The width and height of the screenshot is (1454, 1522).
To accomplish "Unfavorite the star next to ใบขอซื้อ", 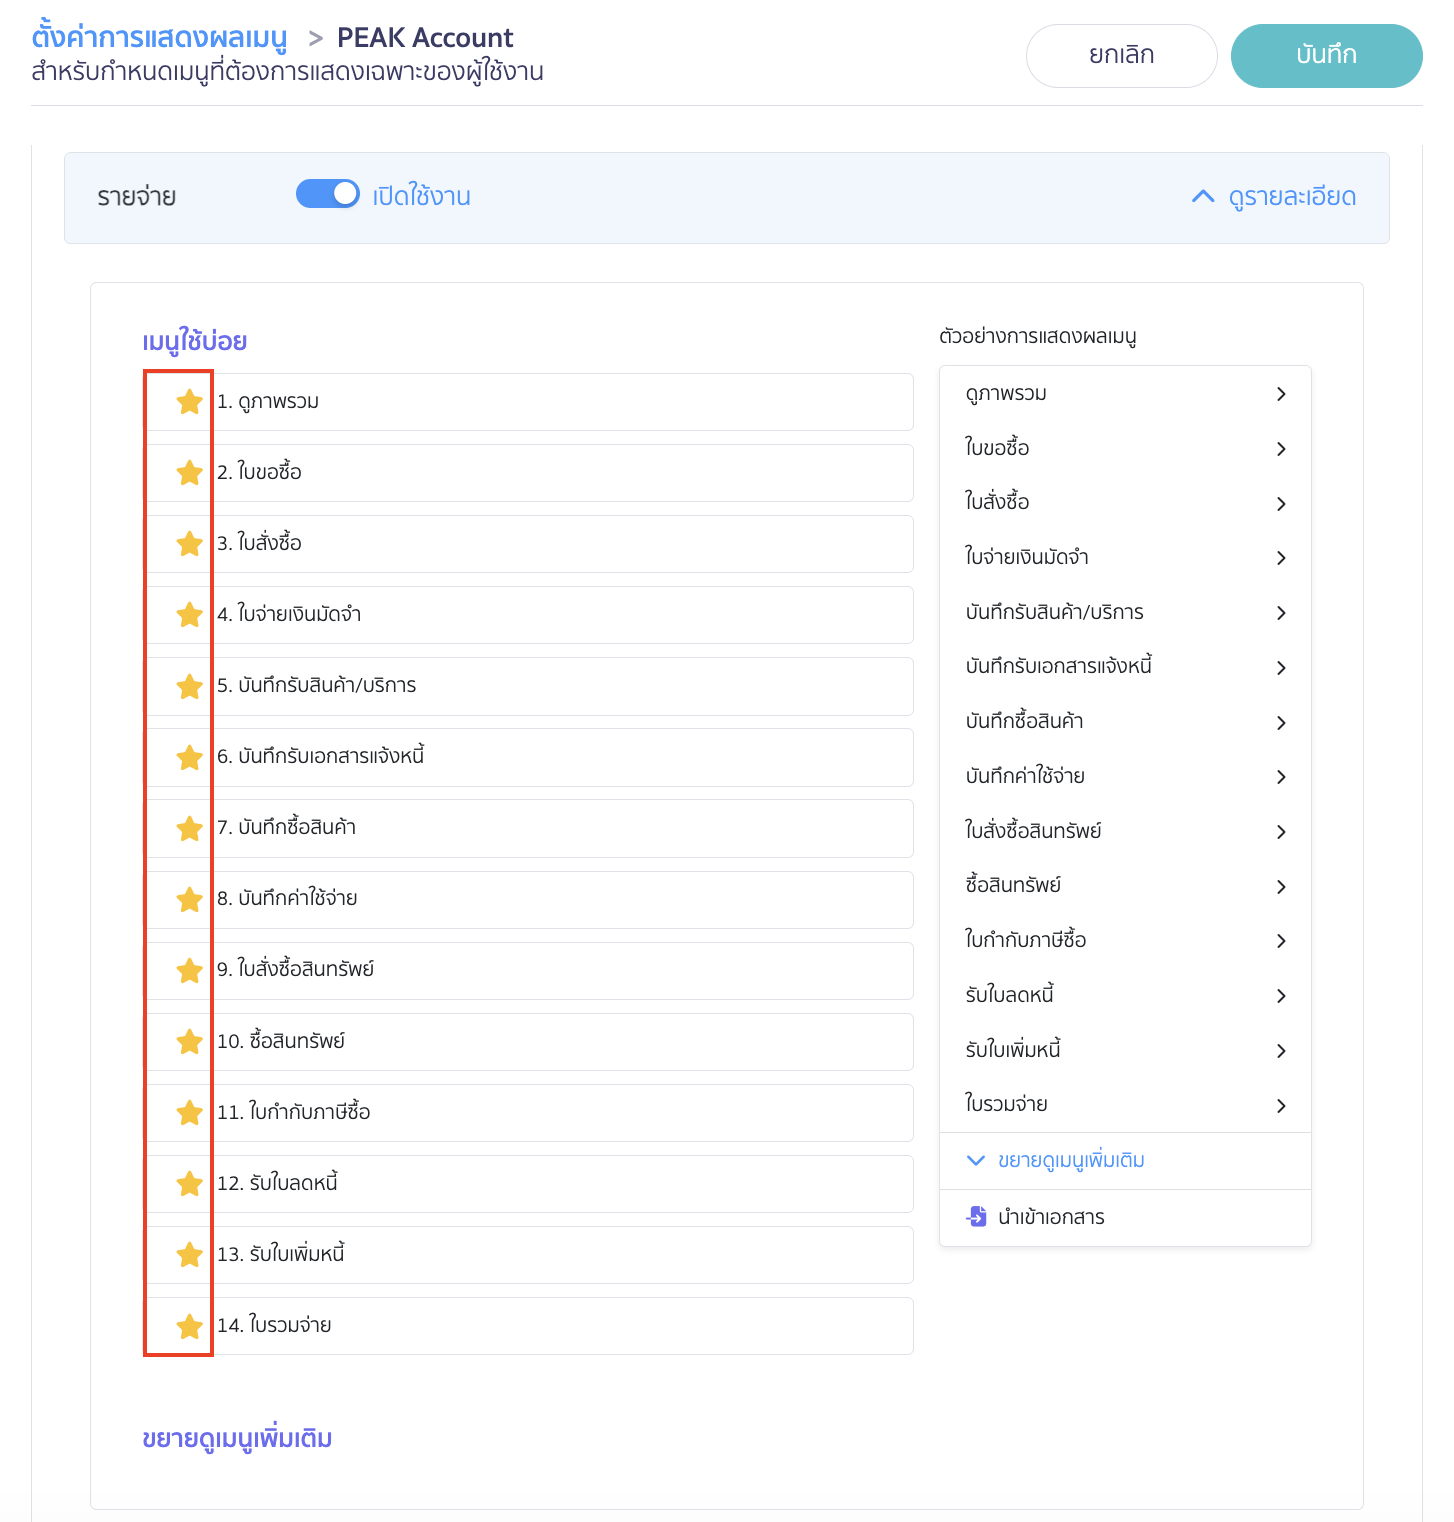I will (189, 473).
